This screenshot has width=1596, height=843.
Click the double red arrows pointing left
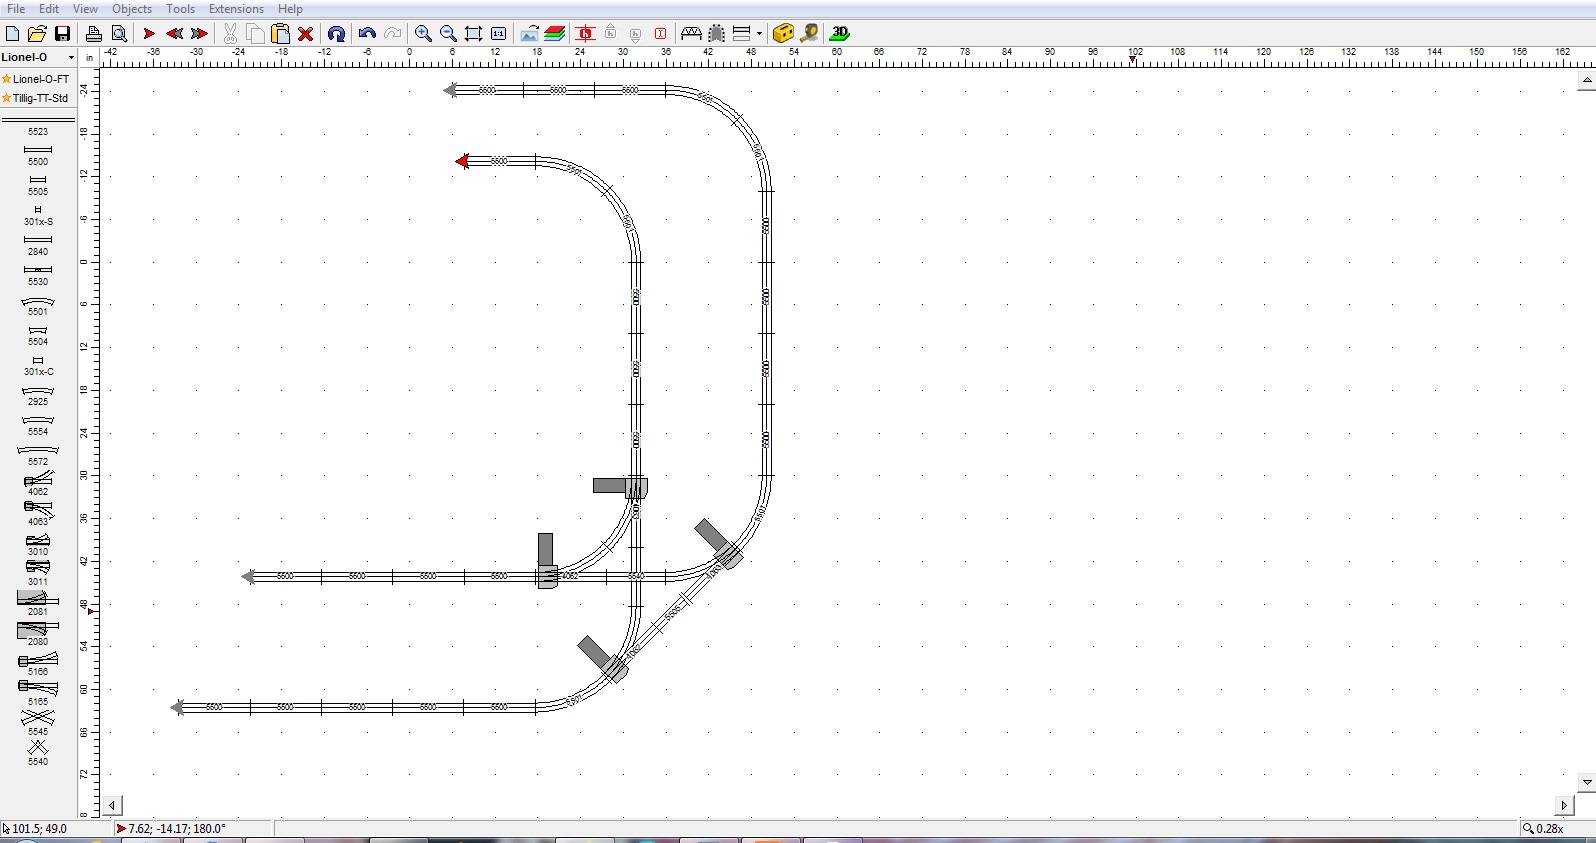tap(174, 33)
